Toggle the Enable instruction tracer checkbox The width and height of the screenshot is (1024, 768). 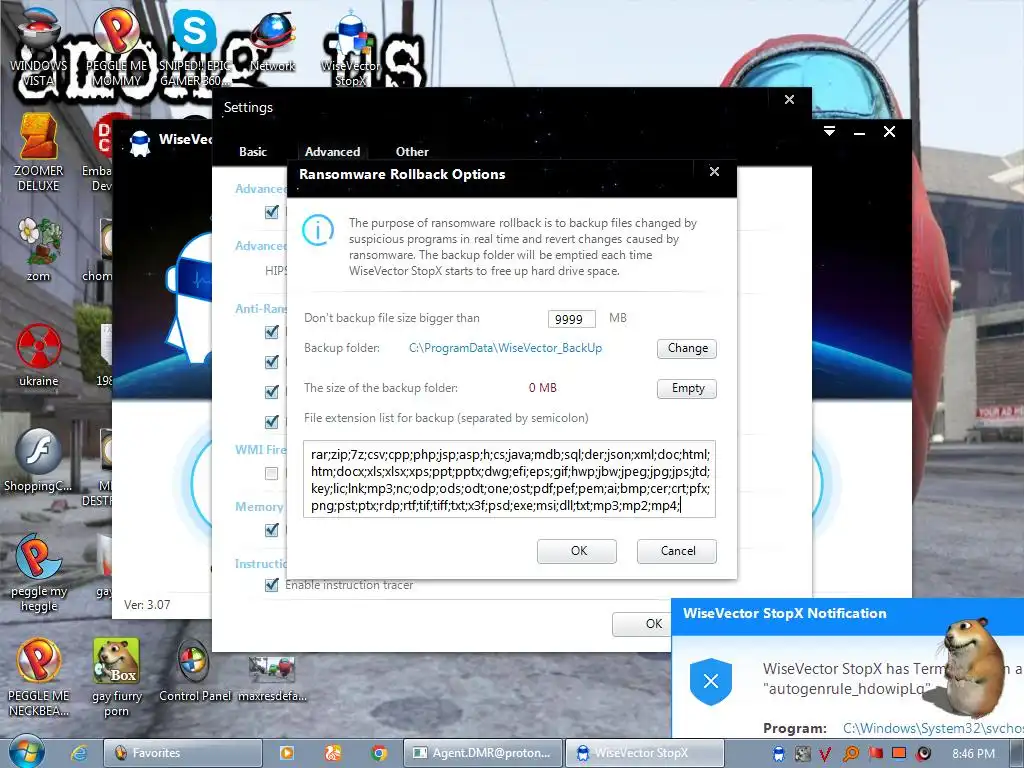click(272, 584)
